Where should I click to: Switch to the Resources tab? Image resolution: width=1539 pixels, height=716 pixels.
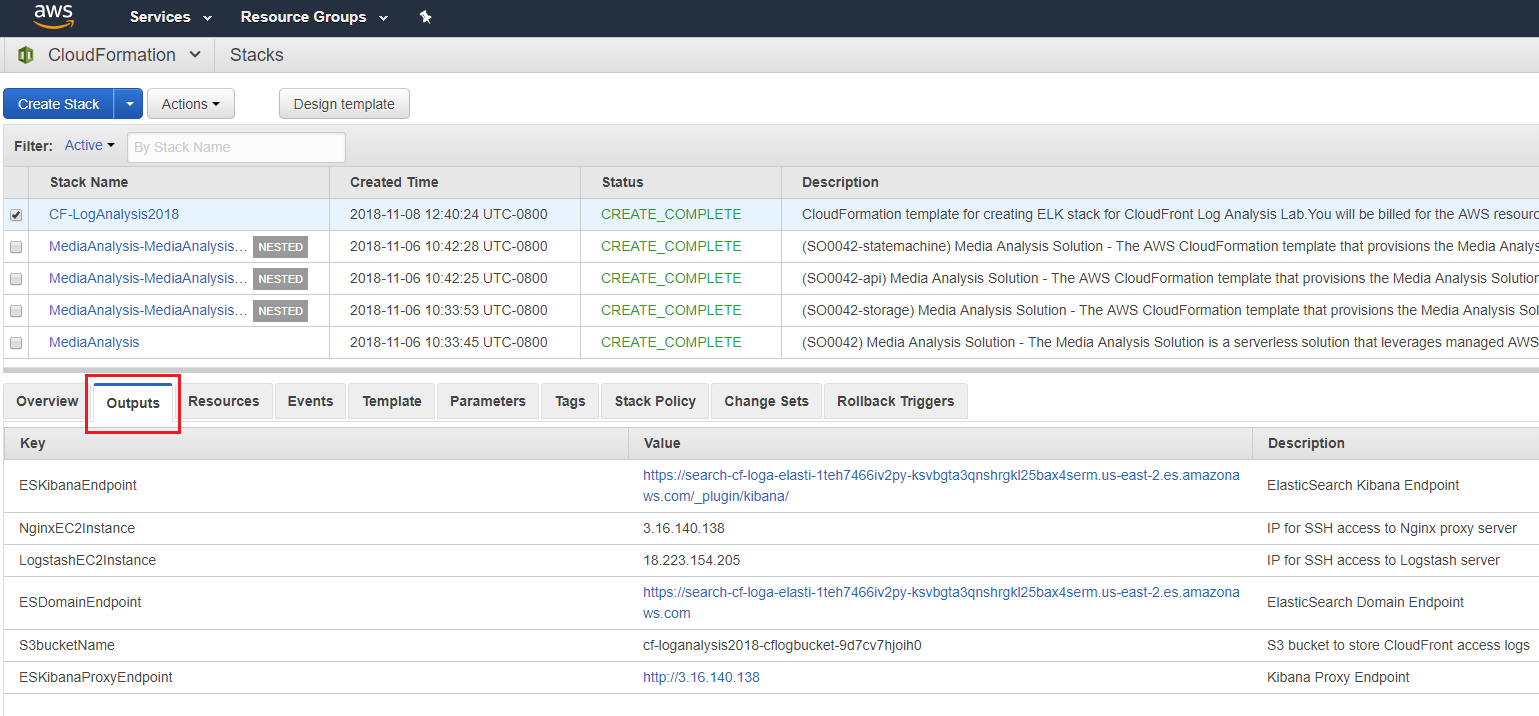(224, 401)
